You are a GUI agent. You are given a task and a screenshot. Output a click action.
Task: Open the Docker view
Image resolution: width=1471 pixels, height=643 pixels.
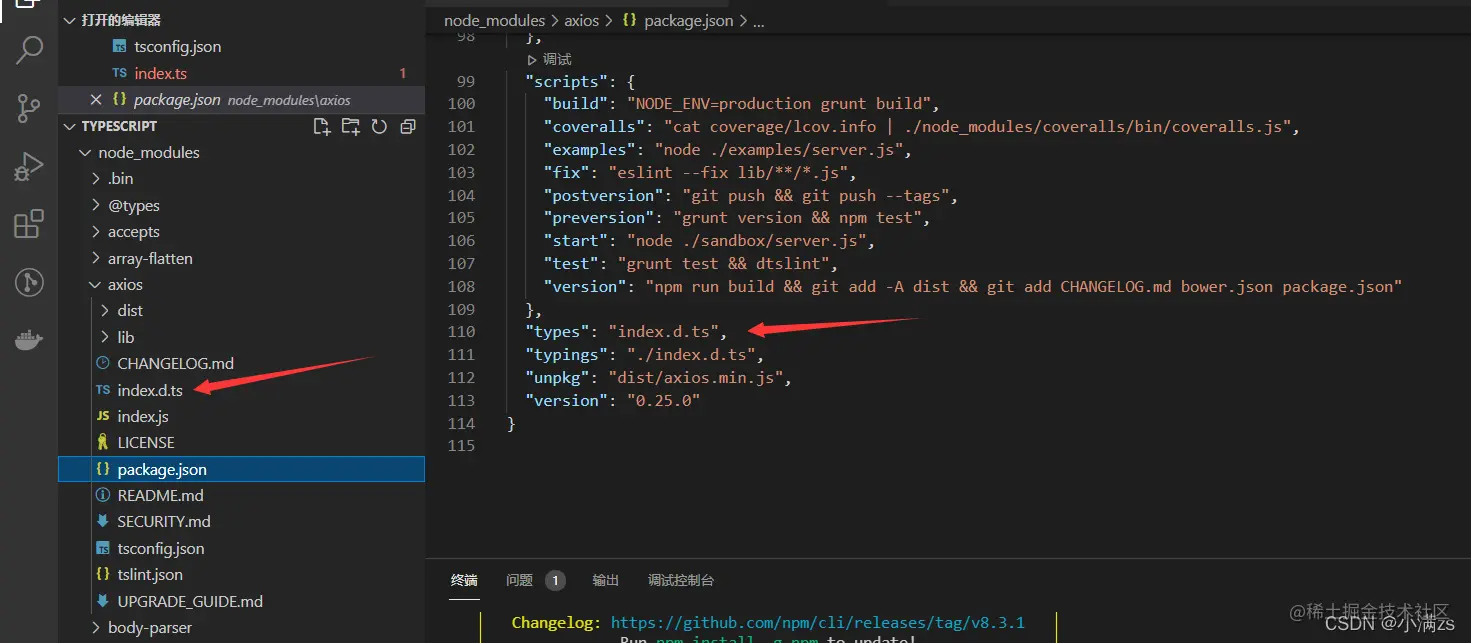(29, 341)
